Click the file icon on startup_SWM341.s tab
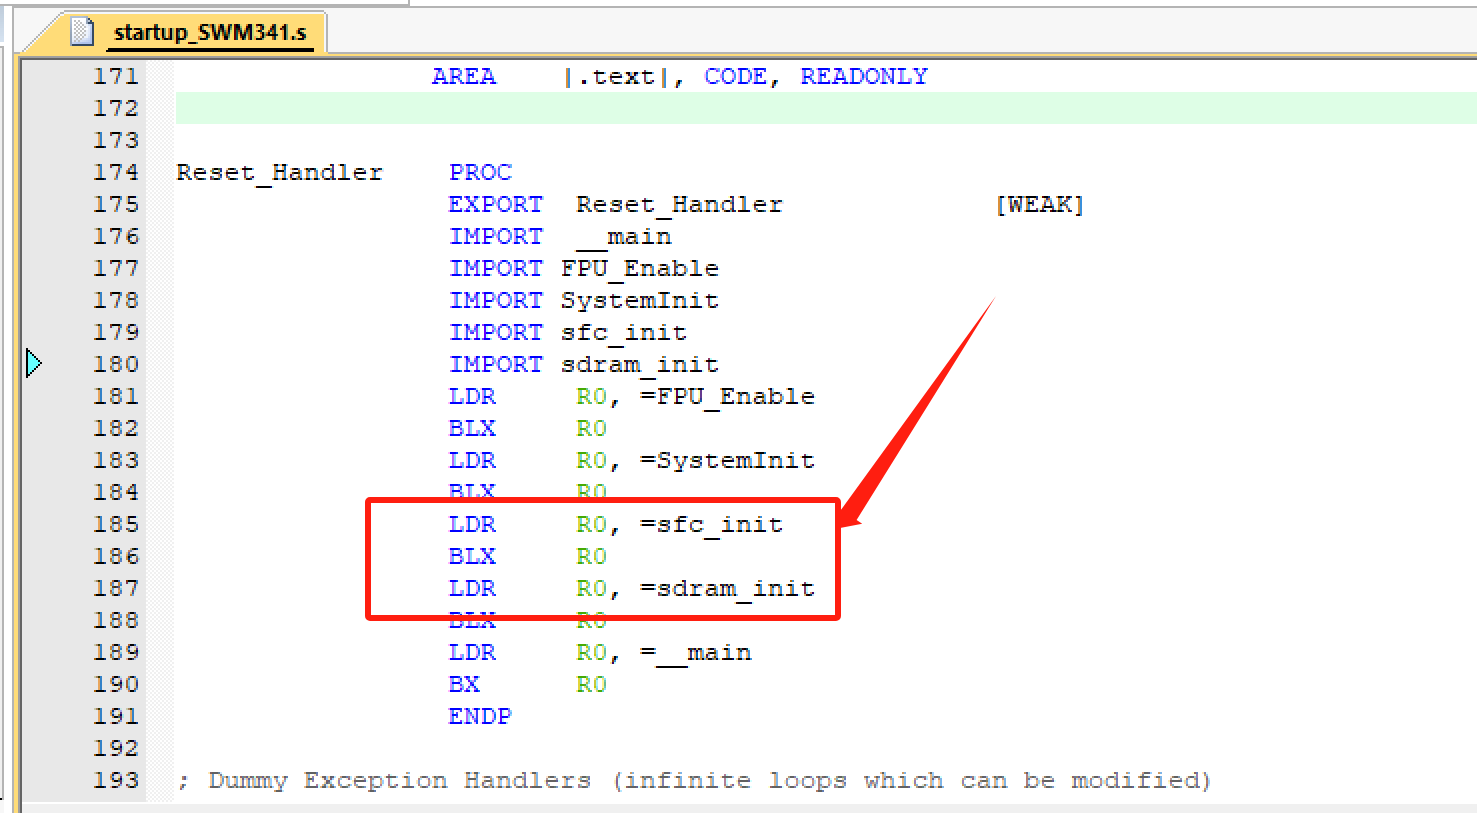Image resolution: width=1477 pixels, height=813 pixels. tap(82, 32)
